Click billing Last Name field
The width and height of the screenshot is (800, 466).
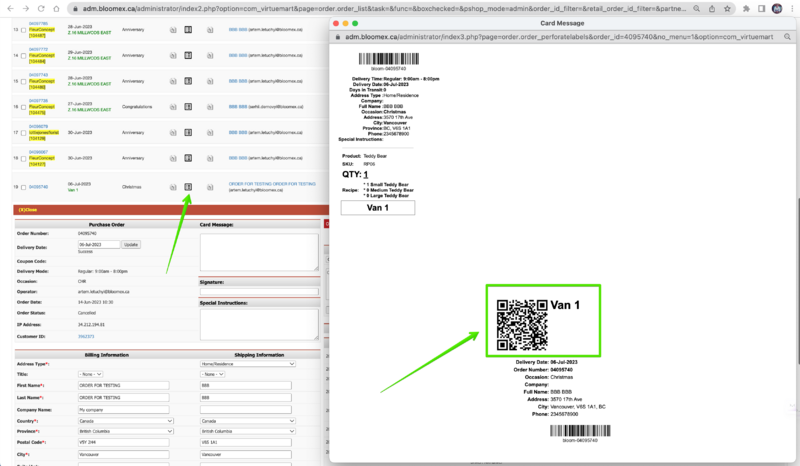[123, 397]
